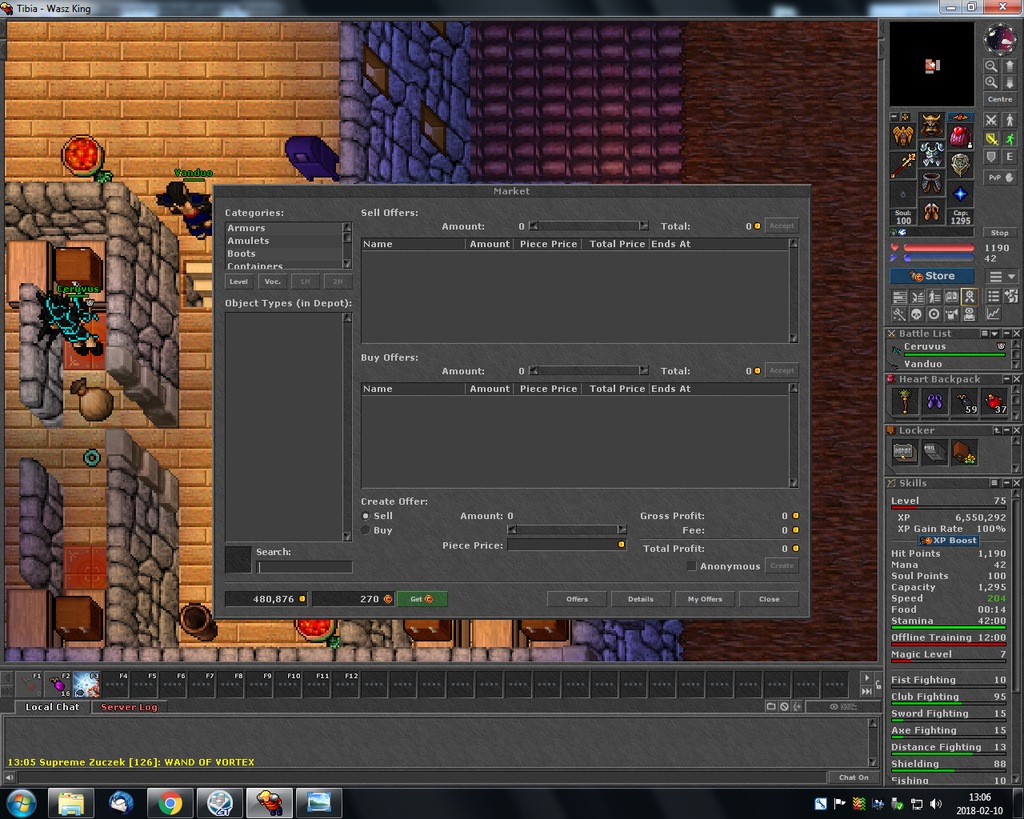Toggle the crossed swords combat mode
This screenshot has width=1024, height=819.
991,120
